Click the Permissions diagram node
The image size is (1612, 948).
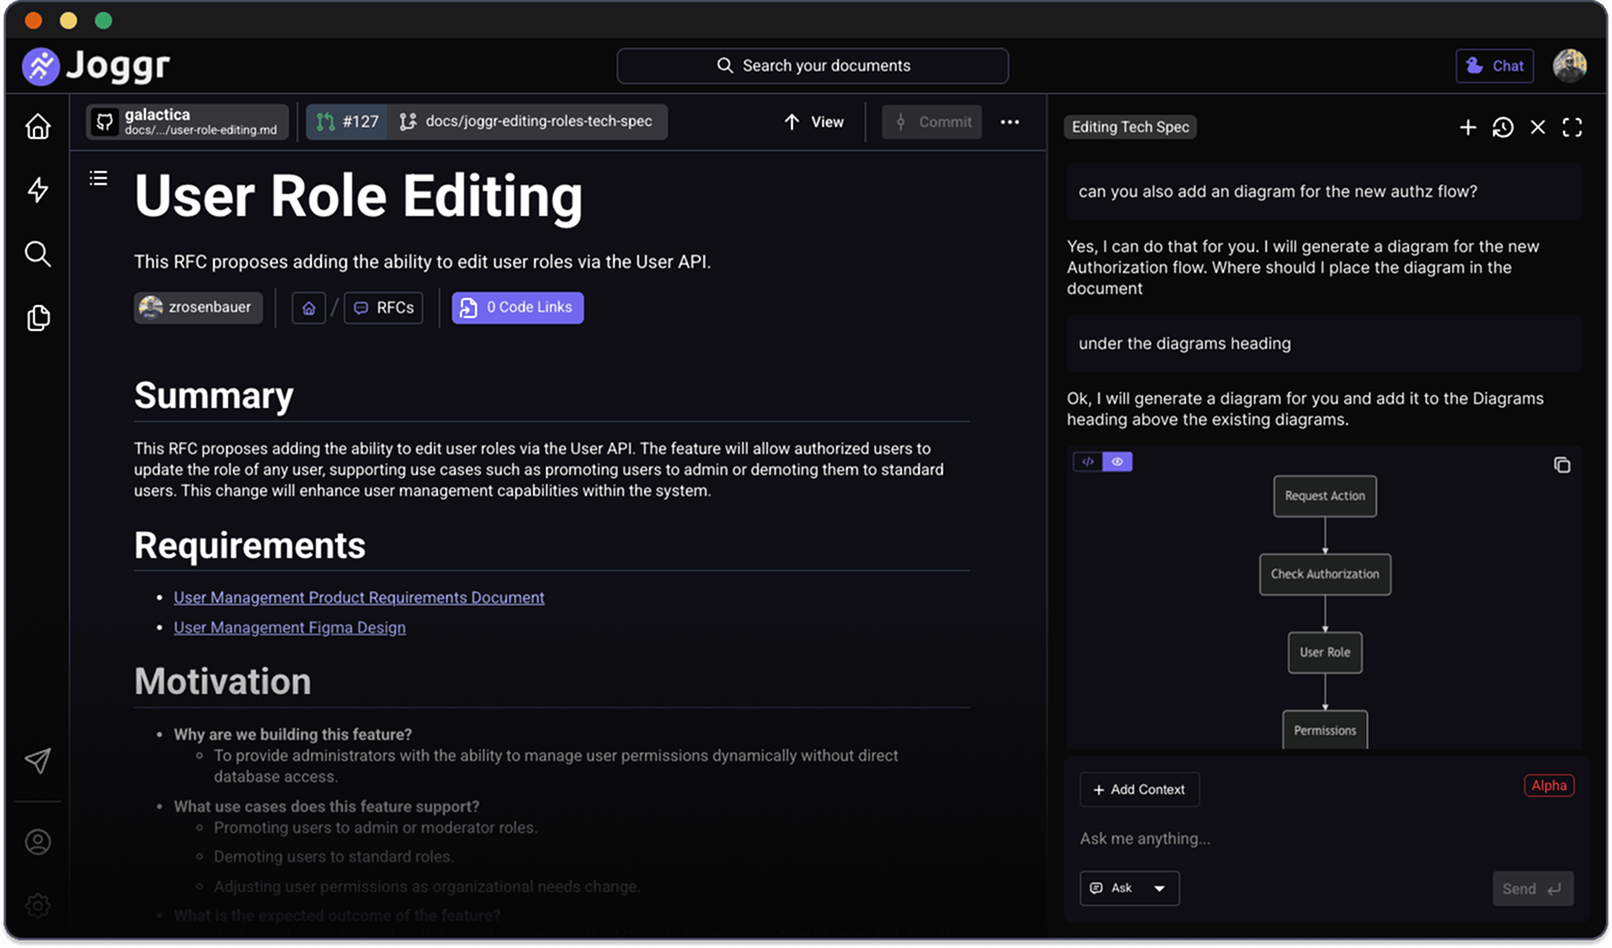pos(1325,730)
